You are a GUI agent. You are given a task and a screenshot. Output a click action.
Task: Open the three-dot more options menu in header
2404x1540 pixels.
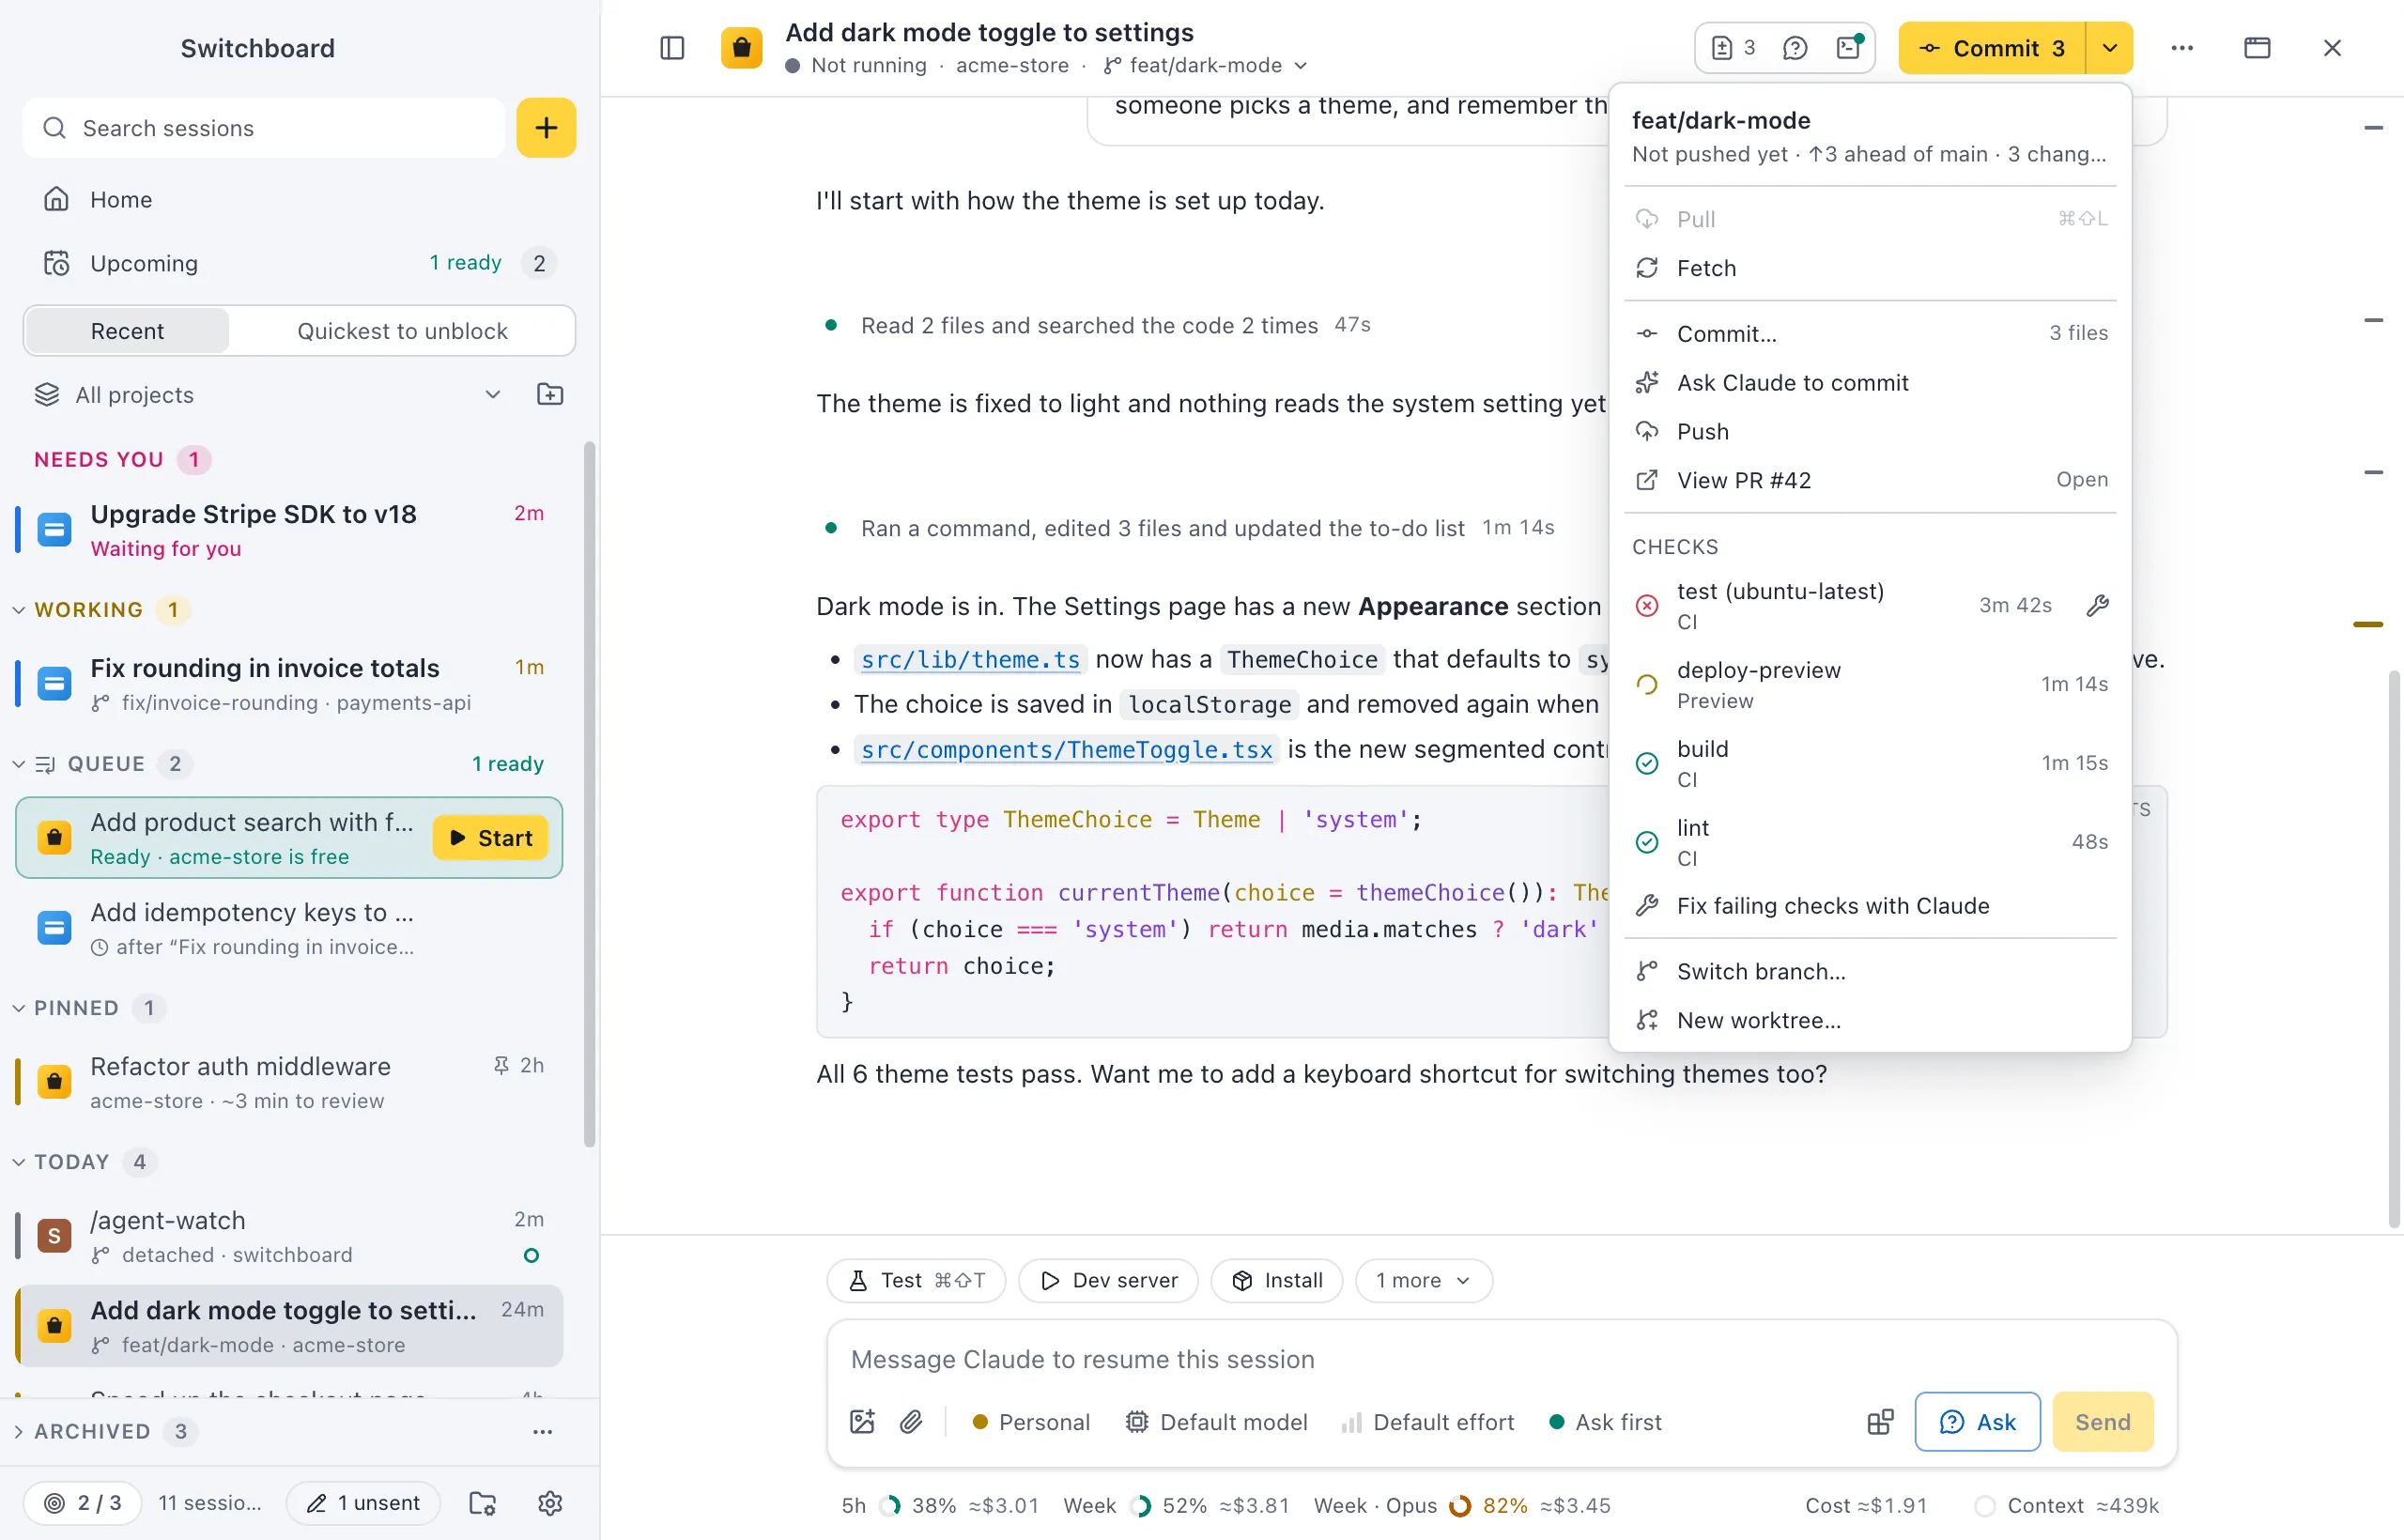2182,48
